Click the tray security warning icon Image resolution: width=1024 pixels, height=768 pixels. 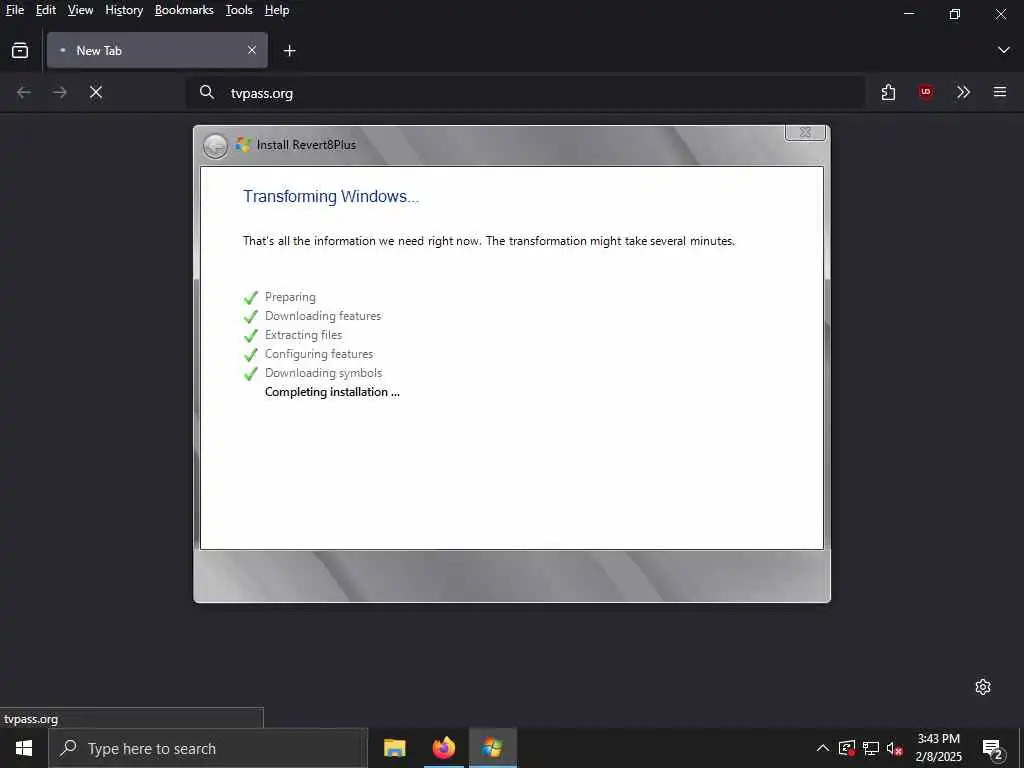[x=847, y=748]
